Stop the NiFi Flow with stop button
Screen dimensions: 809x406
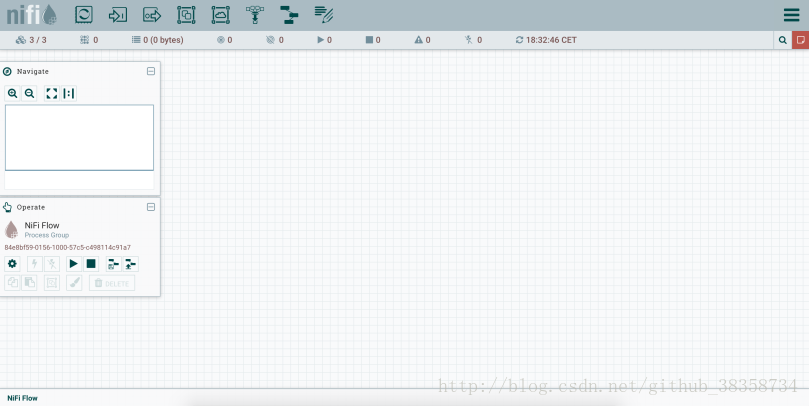[91, 264]
